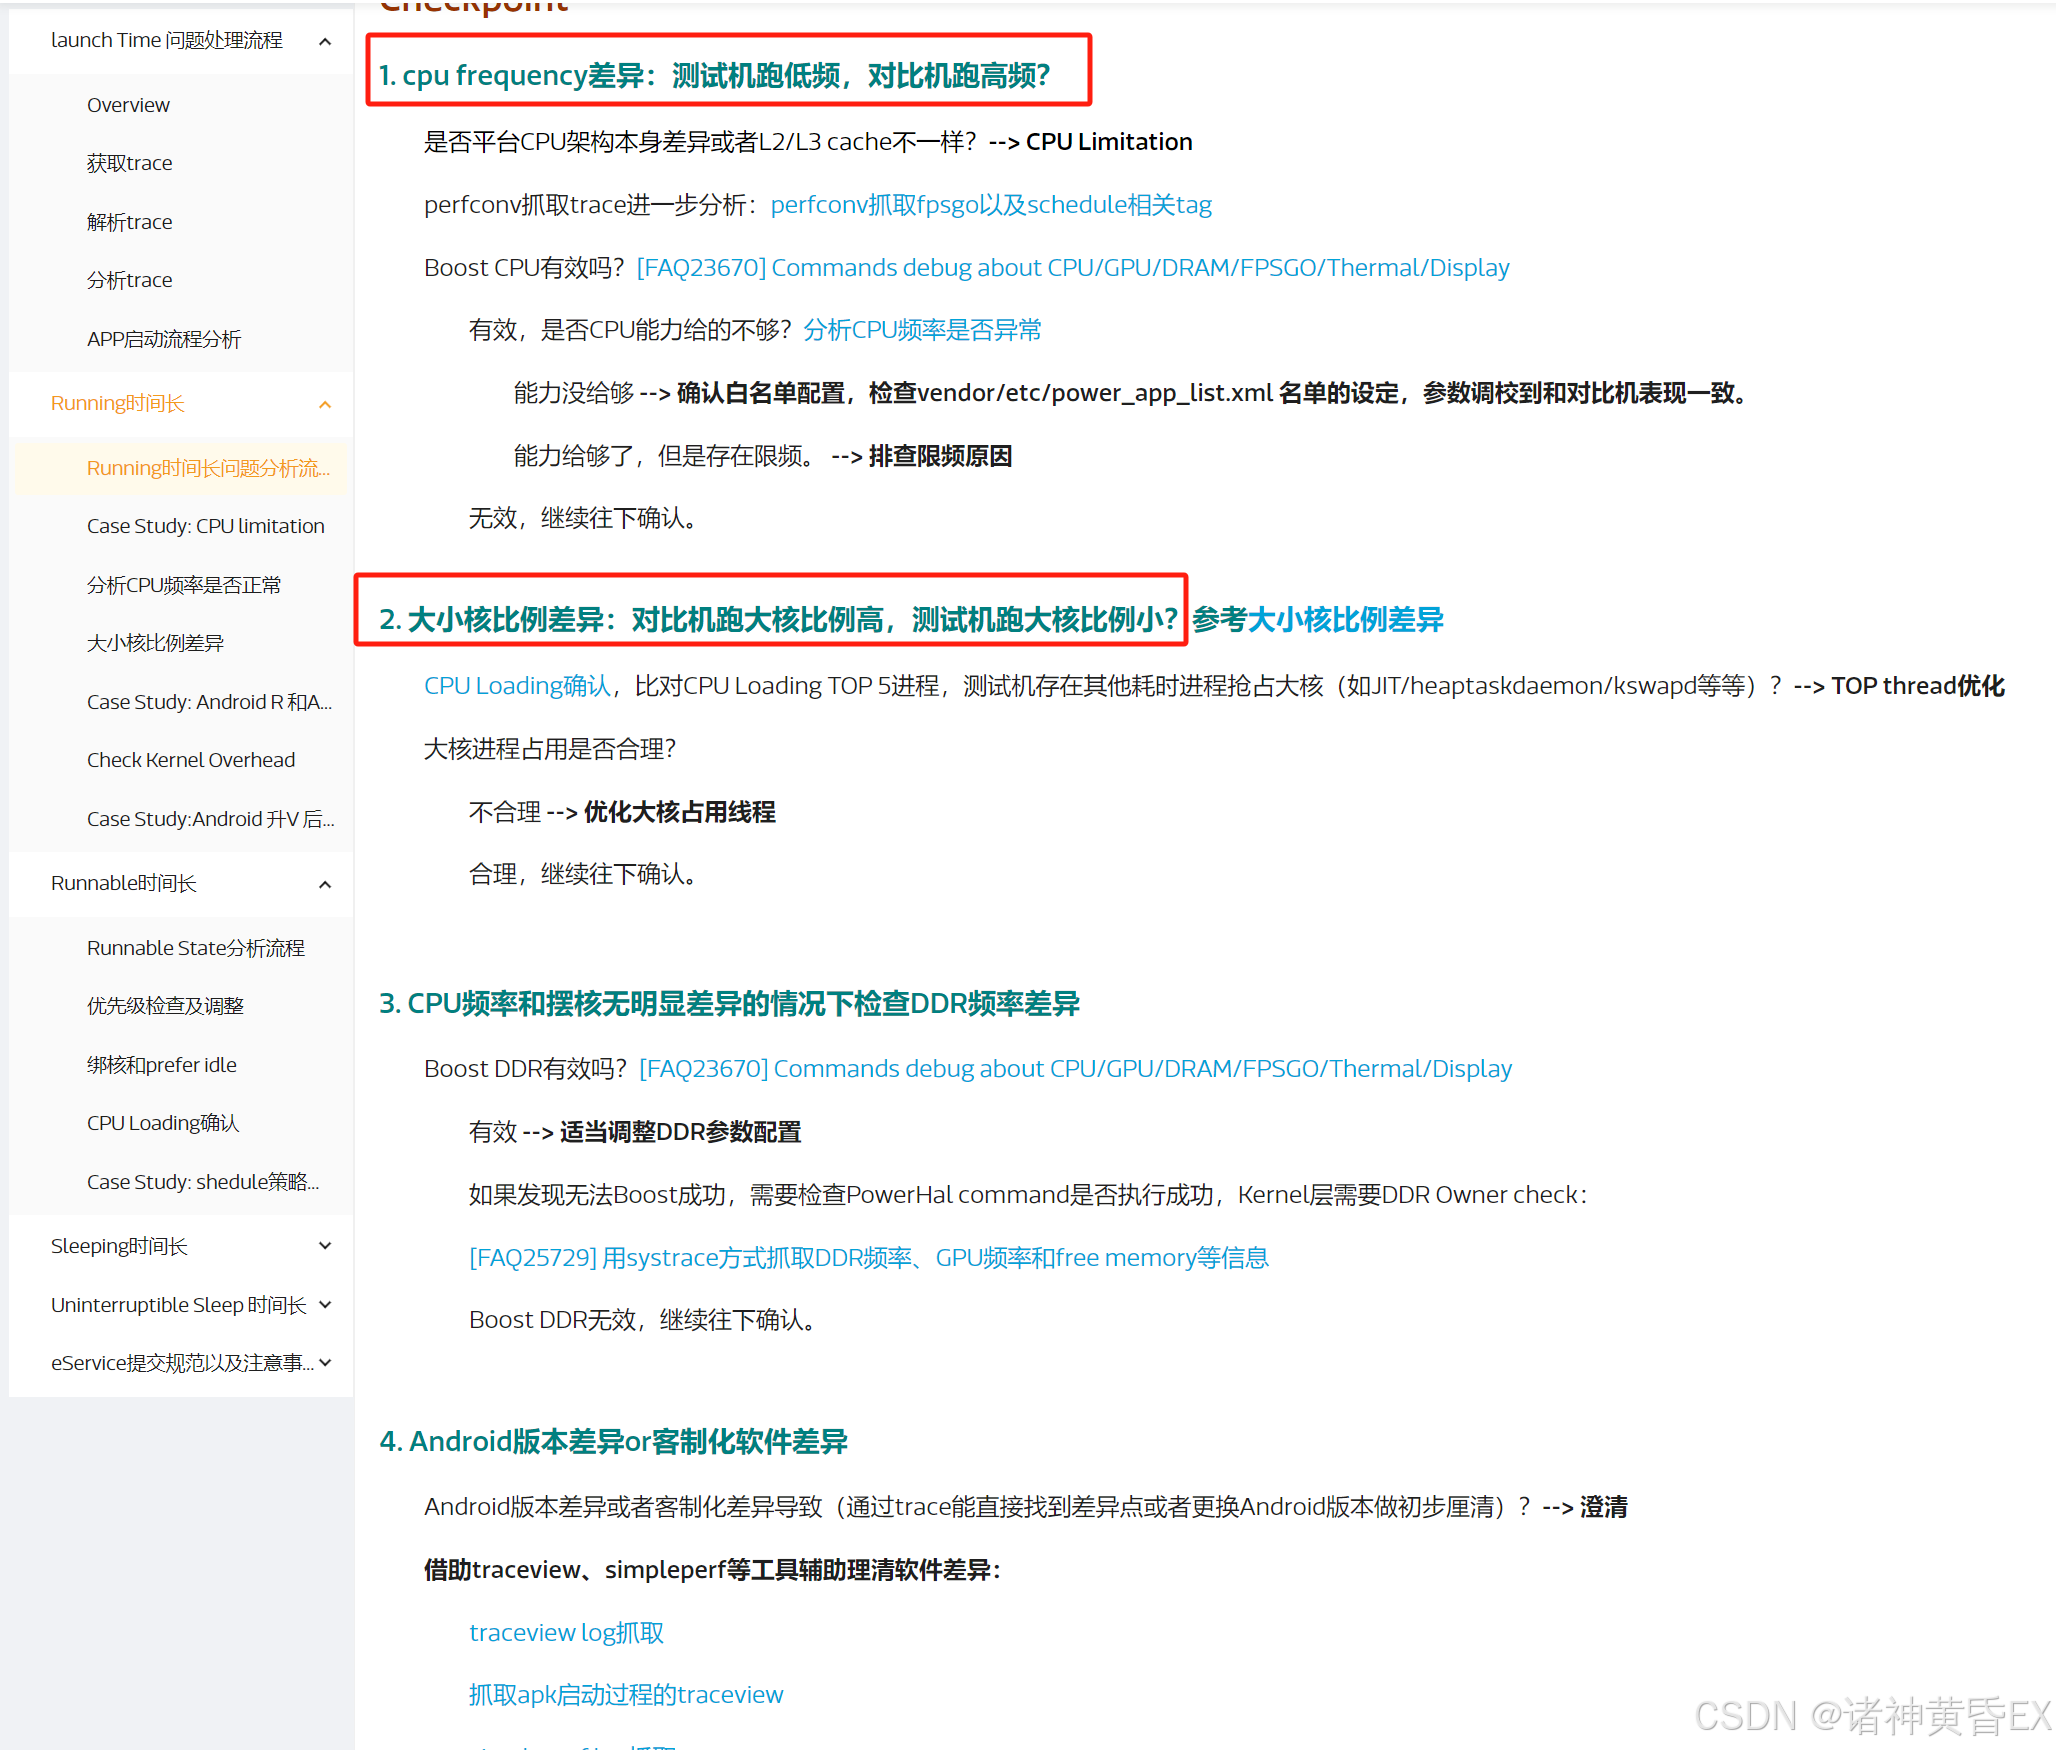Image resolution: width=2056 pixels, height=1750 pixels.
Task: Open link perfconv抓取fpsgo以及schedule相关tag
Action: click(991, 205)
